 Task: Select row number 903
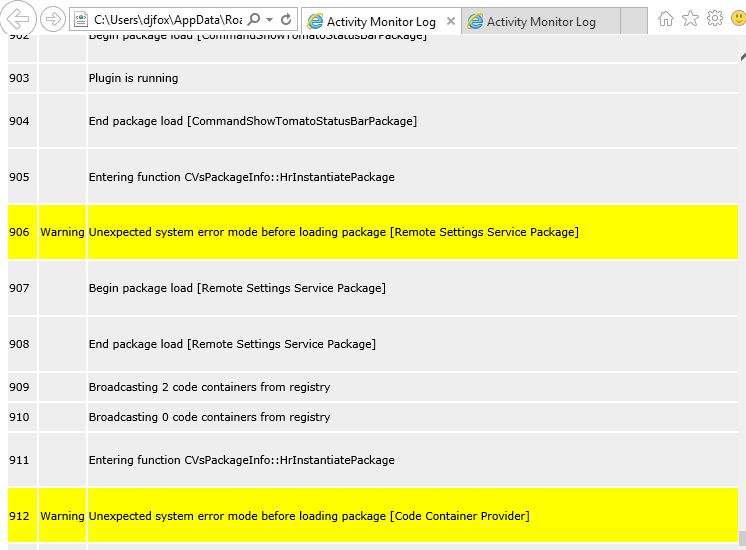[19, 78]
